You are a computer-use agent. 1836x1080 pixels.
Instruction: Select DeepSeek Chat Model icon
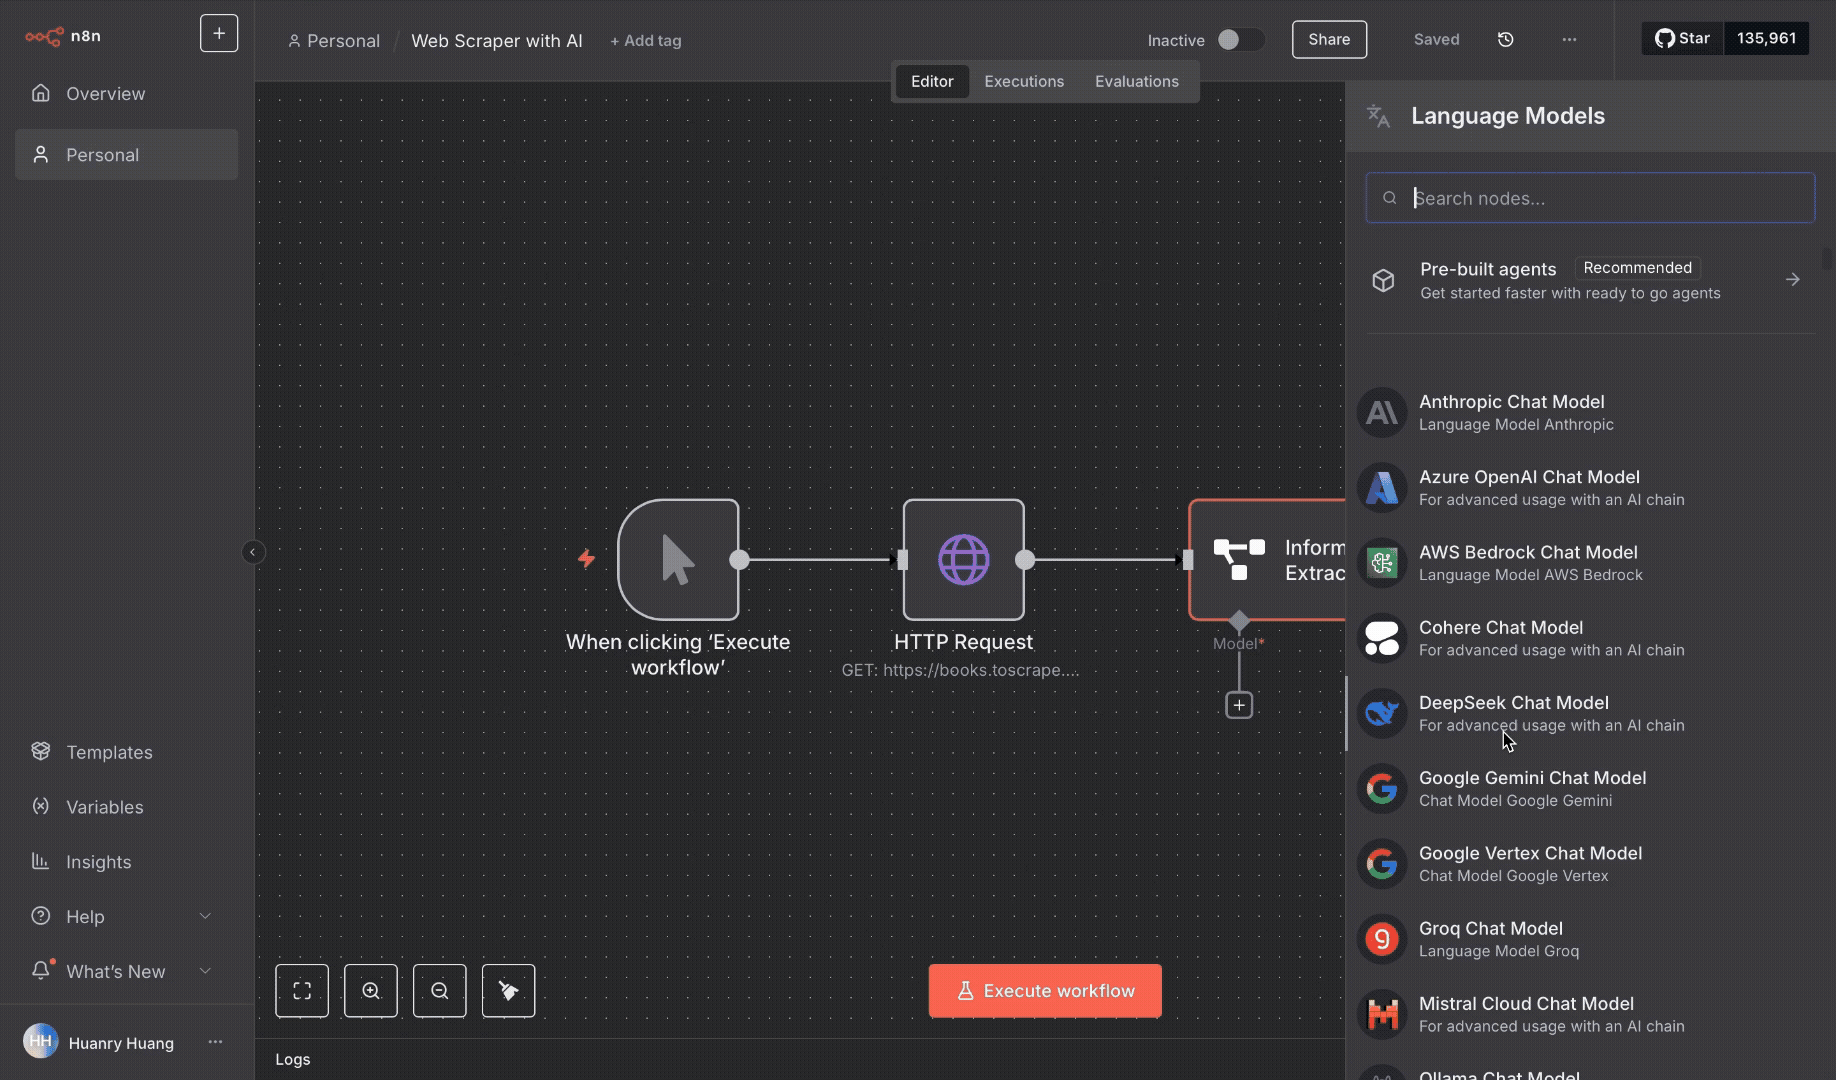[1382, 713]
